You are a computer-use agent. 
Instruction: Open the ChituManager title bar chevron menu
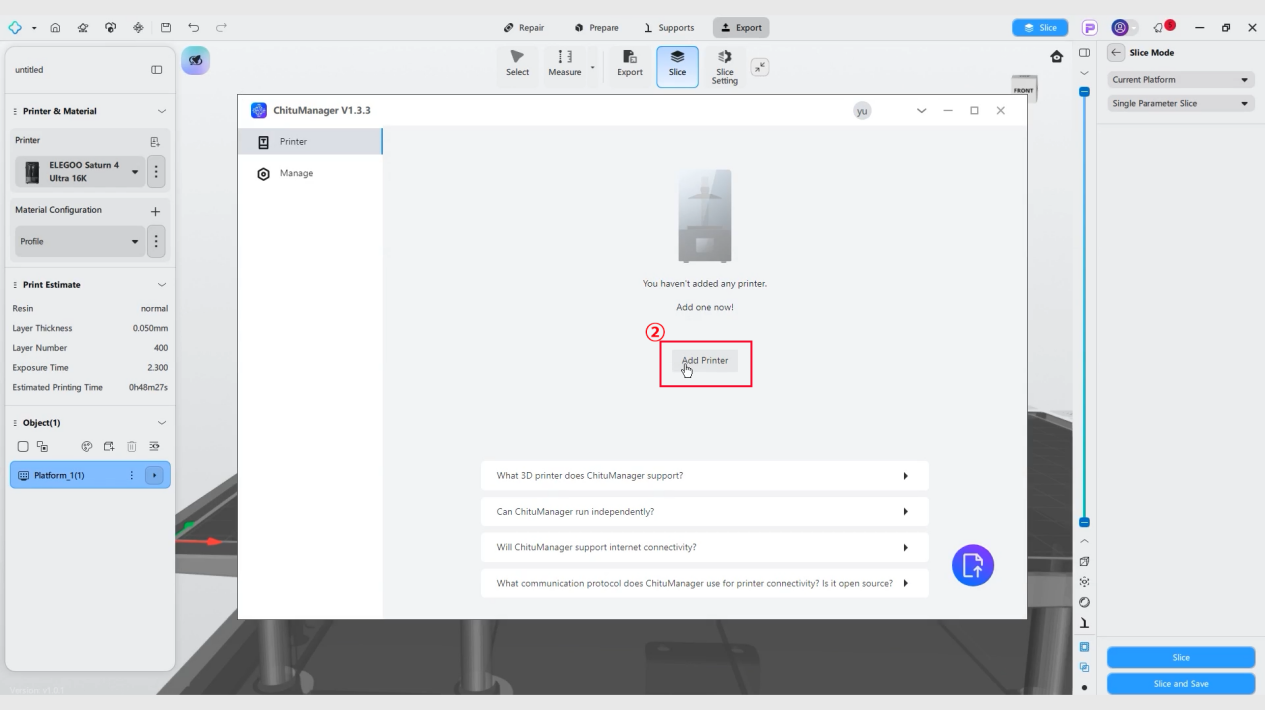[921, 111]
